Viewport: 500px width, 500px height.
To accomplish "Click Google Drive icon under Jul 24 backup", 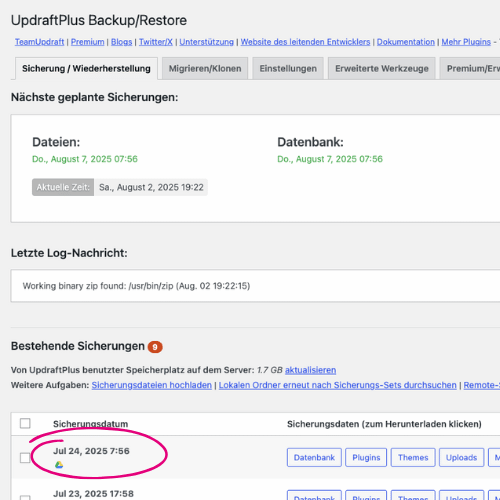I will [59, 465].
